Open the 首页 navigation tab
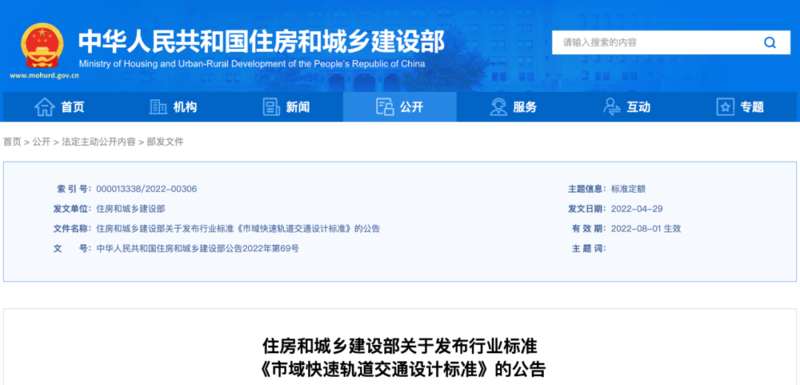Screen dimensions: 800x385 pyautogui.click(x=59, y=107)
